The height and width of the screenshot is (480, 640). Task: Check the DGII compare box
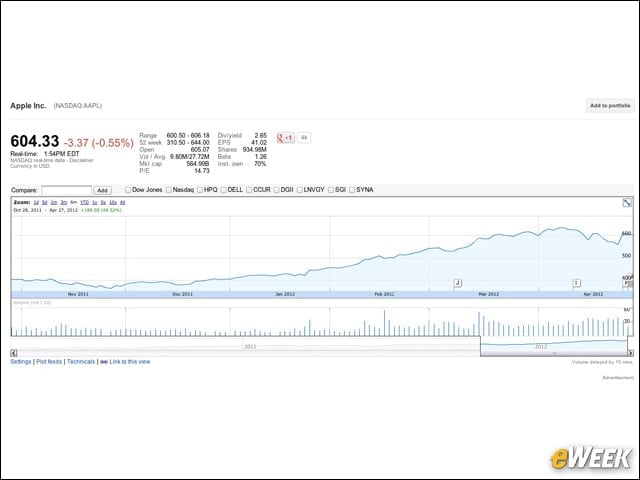pos(276,190)
